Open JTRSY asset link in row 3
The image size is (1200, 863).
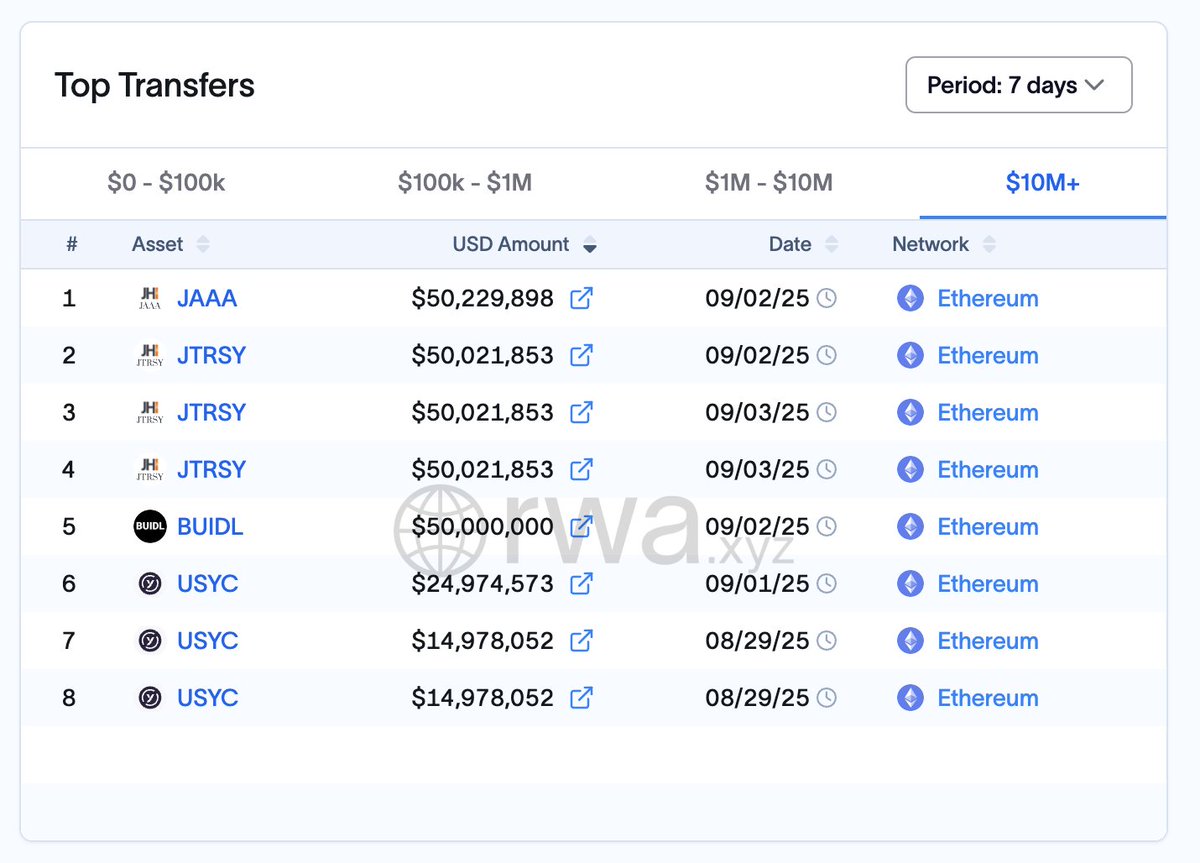point(211,412)
